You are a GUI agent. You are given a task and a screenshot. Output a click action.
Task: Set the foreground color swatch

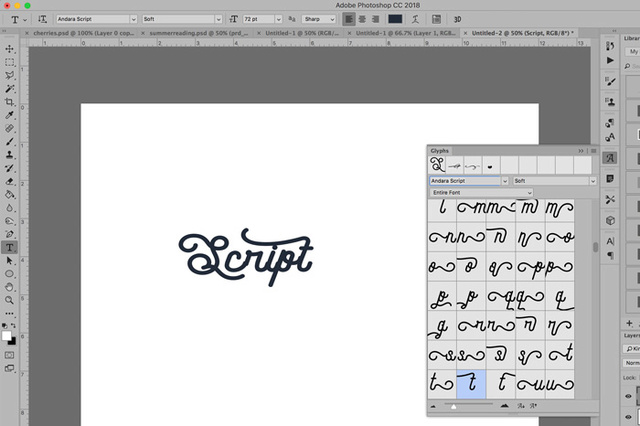pyautogui.click(x=7, y=336)
